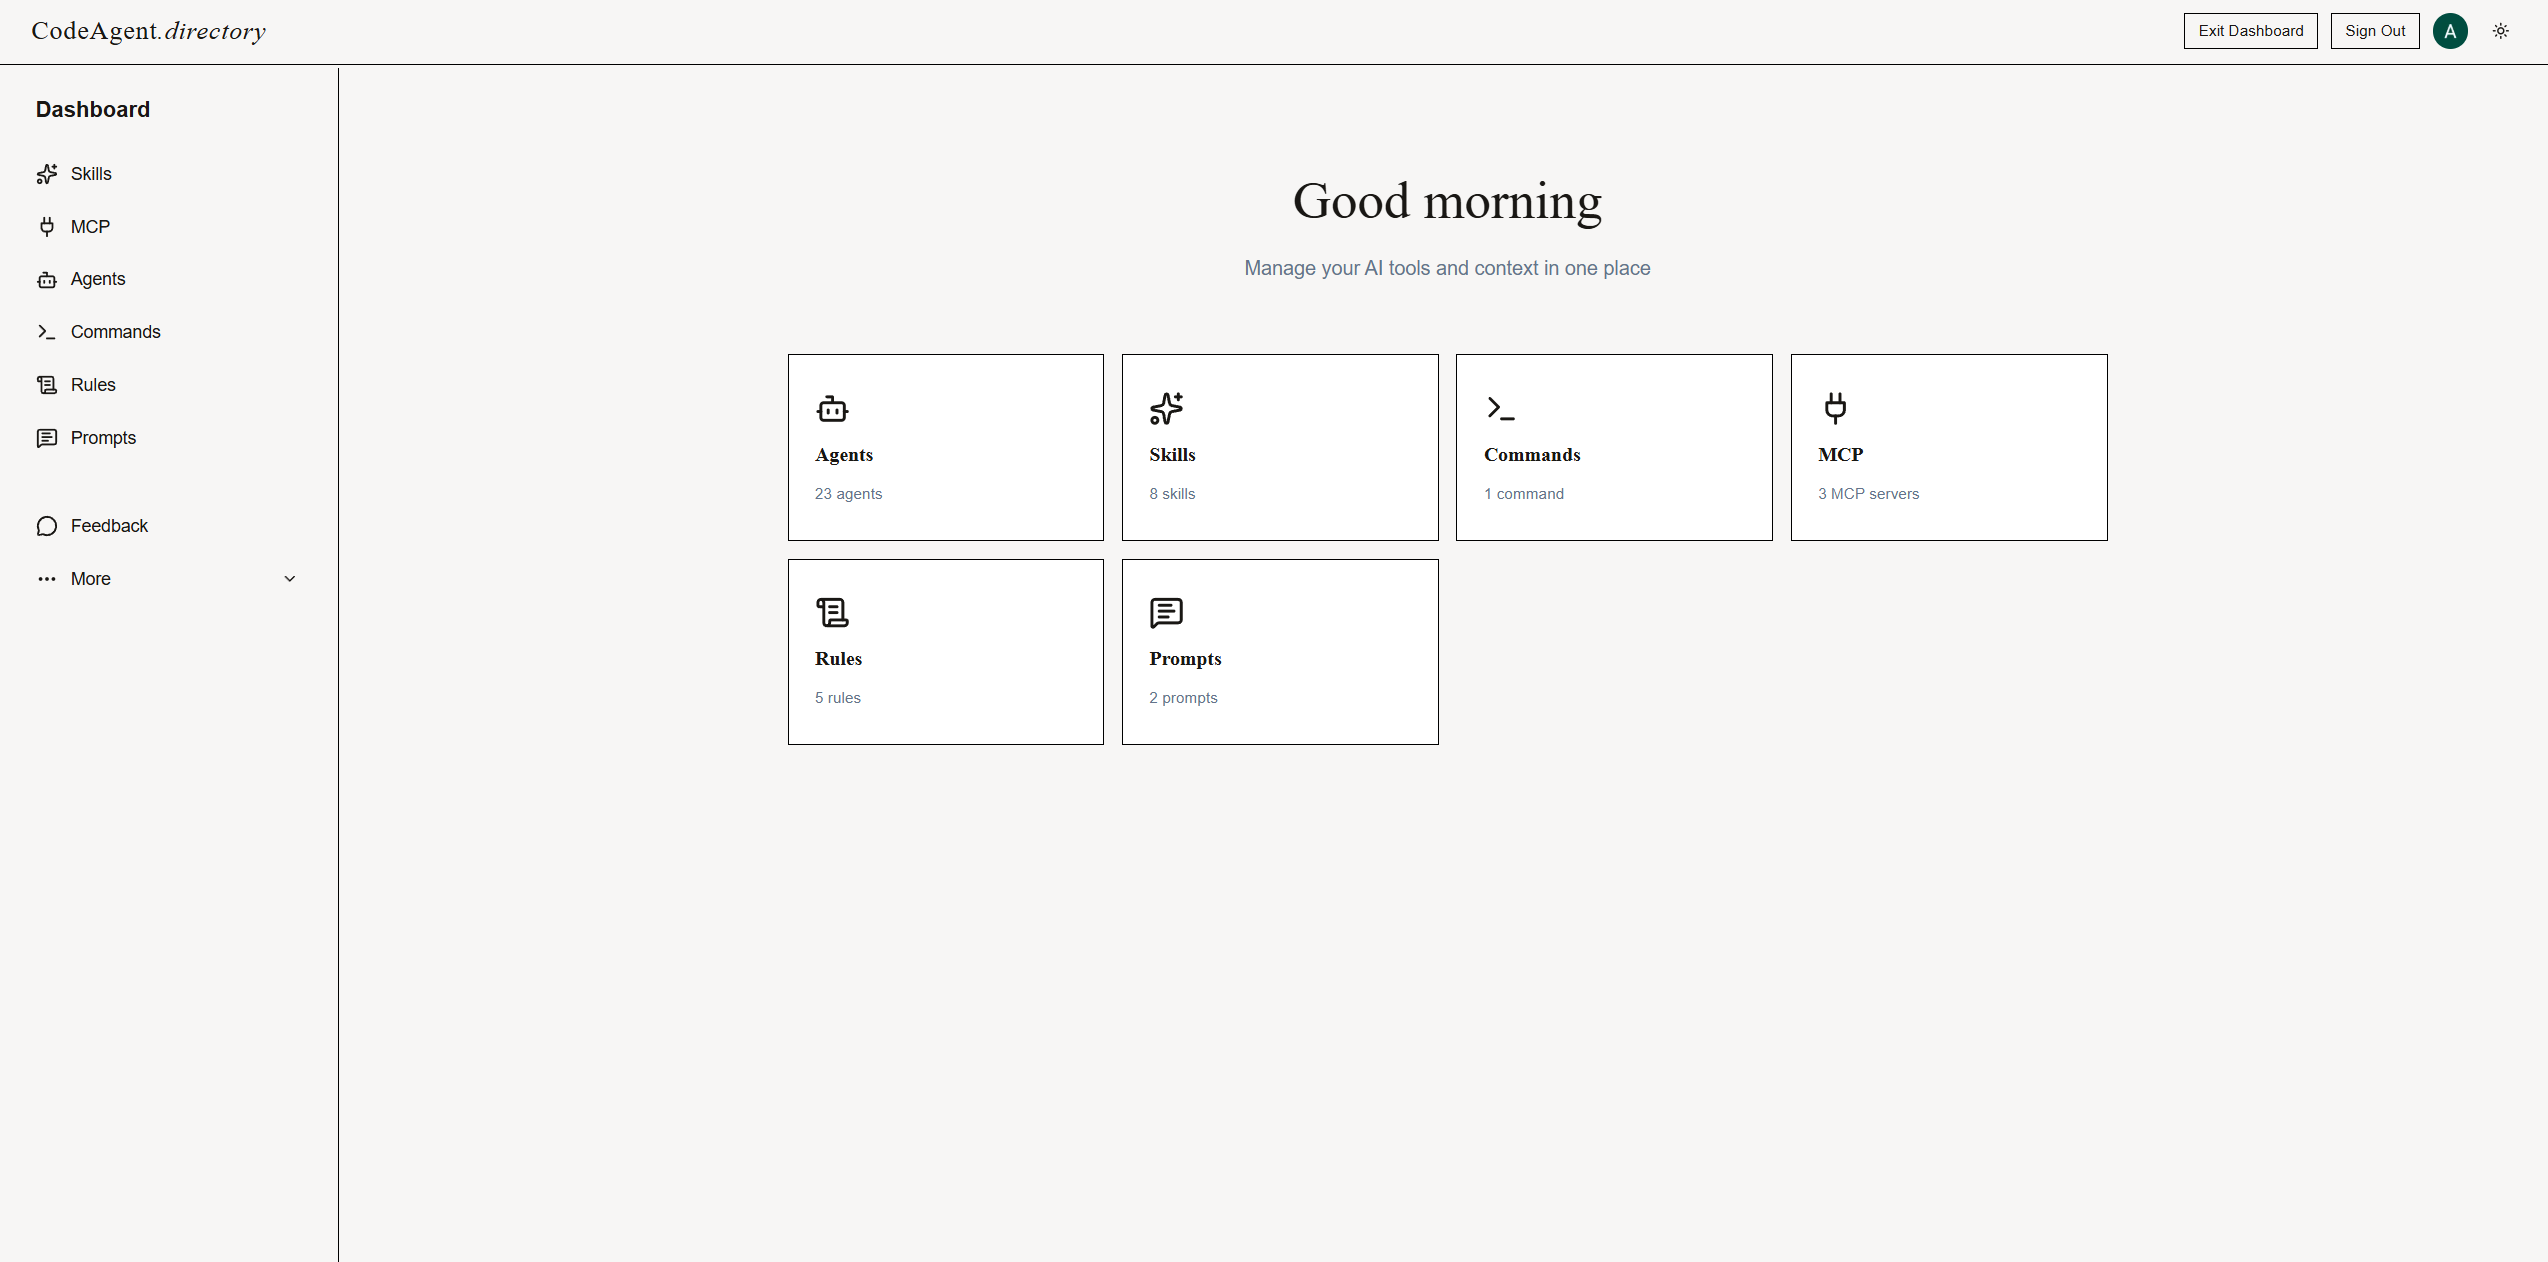Click the Exit Dashboard button
2548x1262 pixels.
point(2250,31)
